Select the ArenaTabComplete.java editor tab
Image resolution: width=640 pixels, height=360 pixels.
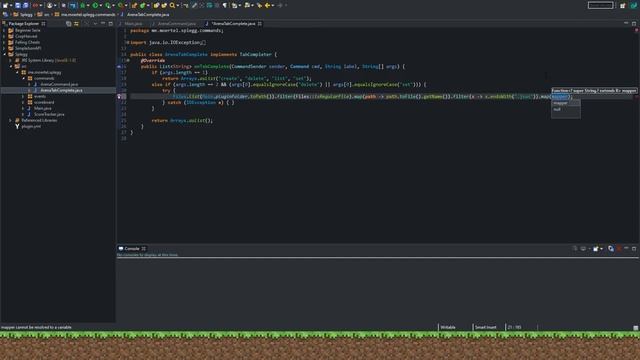[233, 24]
